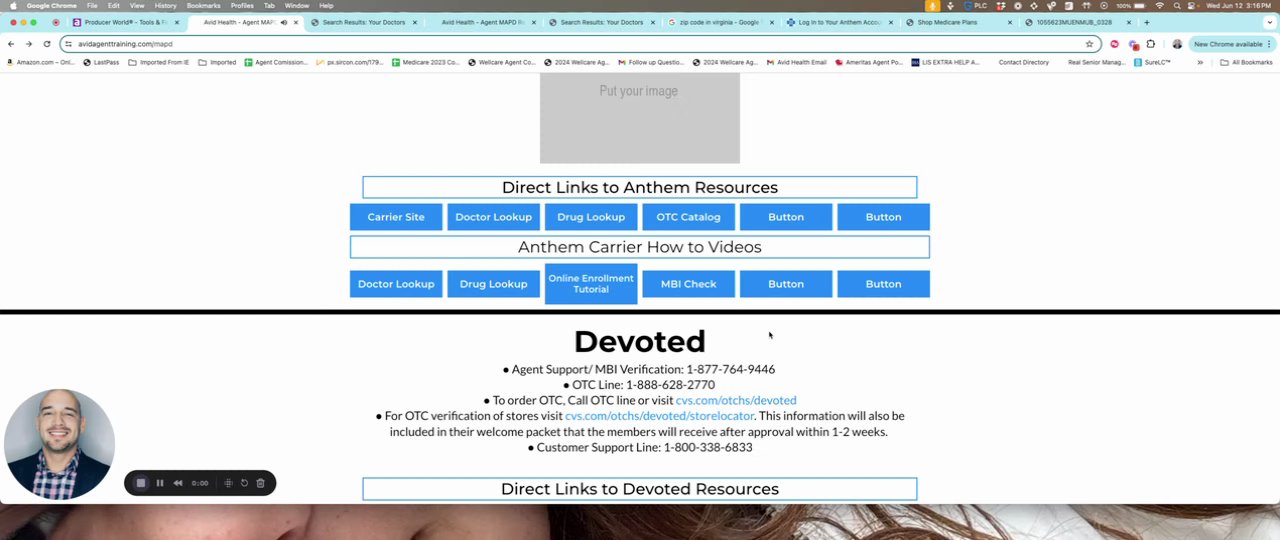Open the MBI Check how-to video
1280x540 pixels.
coord(688,284)
